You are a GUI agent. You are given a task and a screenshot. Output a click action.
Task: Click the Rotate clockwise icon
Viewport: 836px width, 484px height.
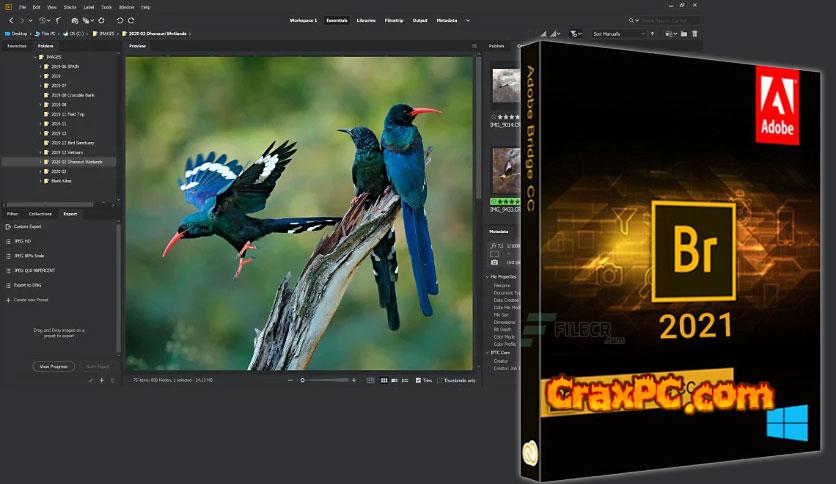click(x=132, y=20)
